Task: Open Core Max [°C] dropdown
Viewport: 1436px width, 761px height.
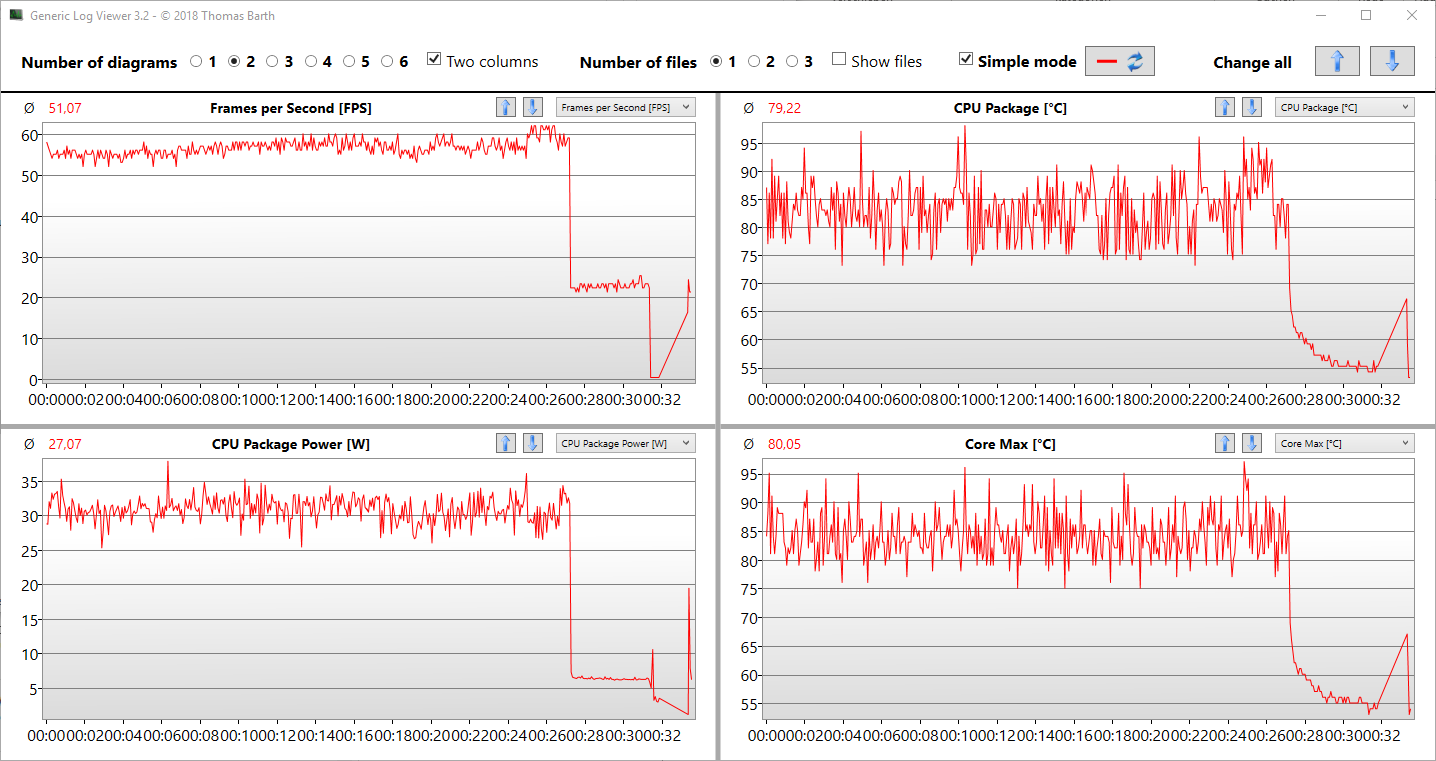Action: pyautogui.click(x=1345, y=443)
